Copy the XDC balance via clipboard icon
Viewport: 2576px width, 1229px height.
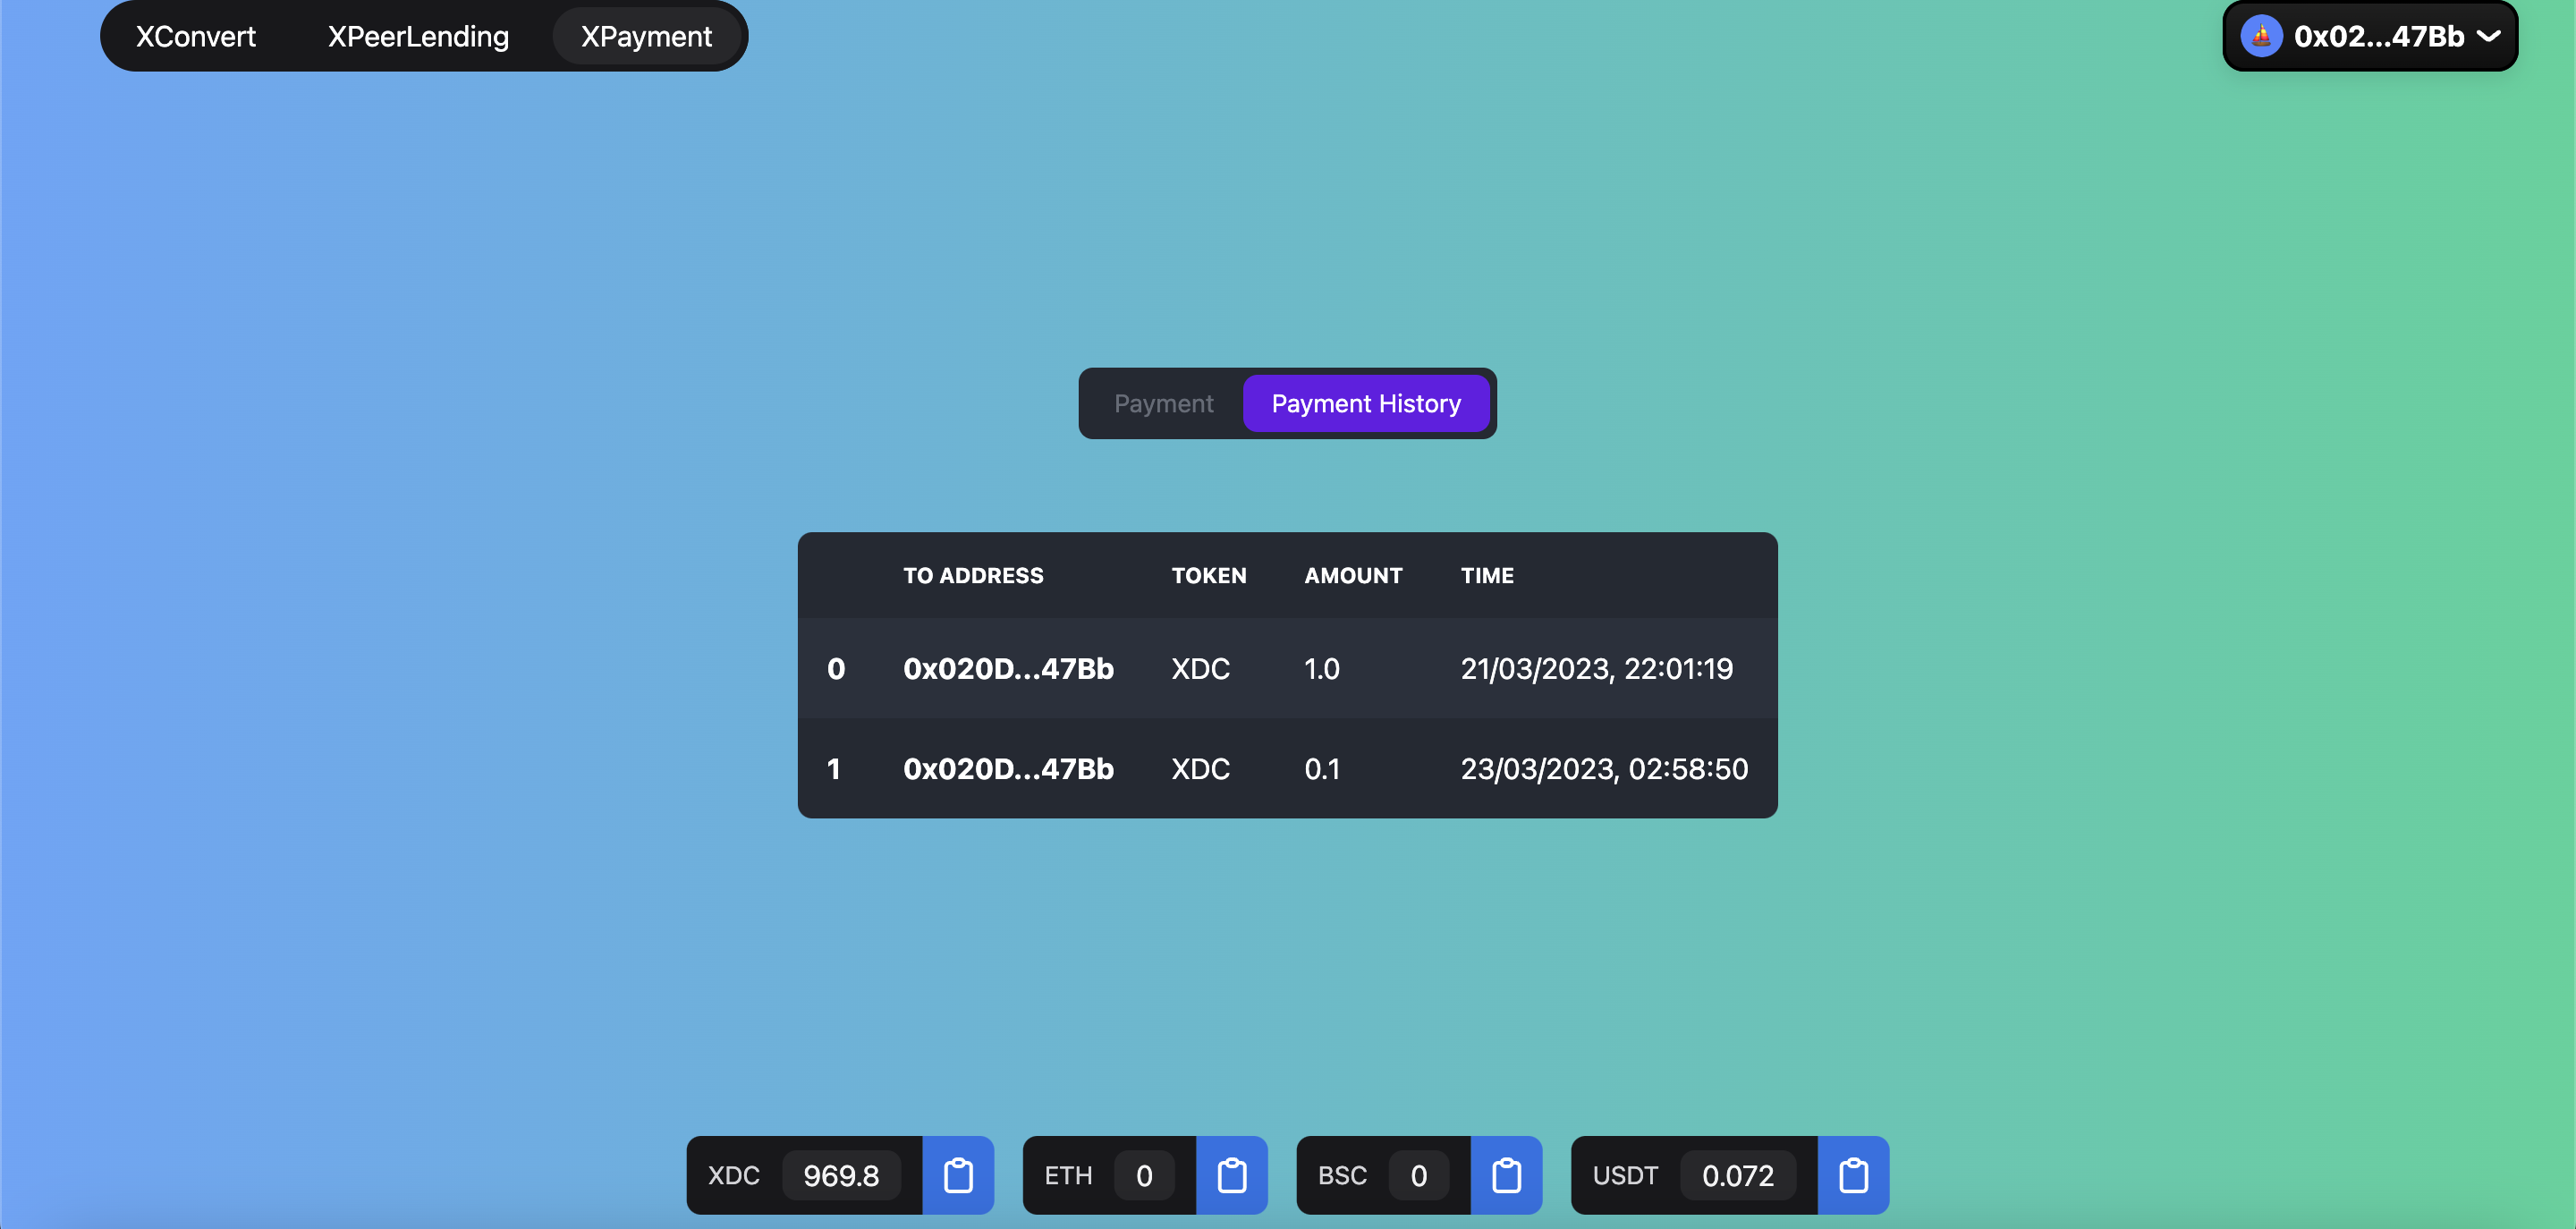[958, 1175]
